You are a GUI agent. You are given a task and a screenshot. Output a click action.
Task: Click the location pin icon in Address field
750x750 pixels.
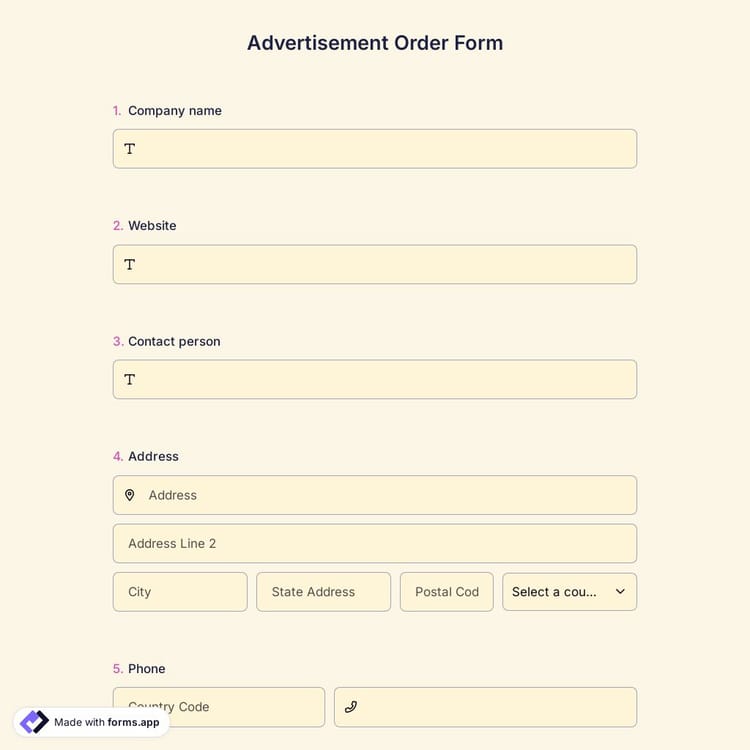130,495
